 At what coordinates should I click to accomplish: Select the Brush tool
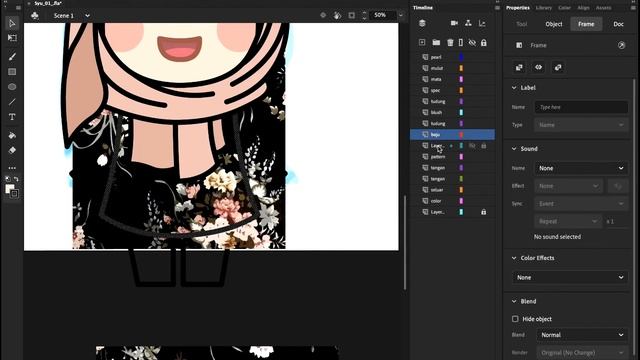[x=12, y=56]
